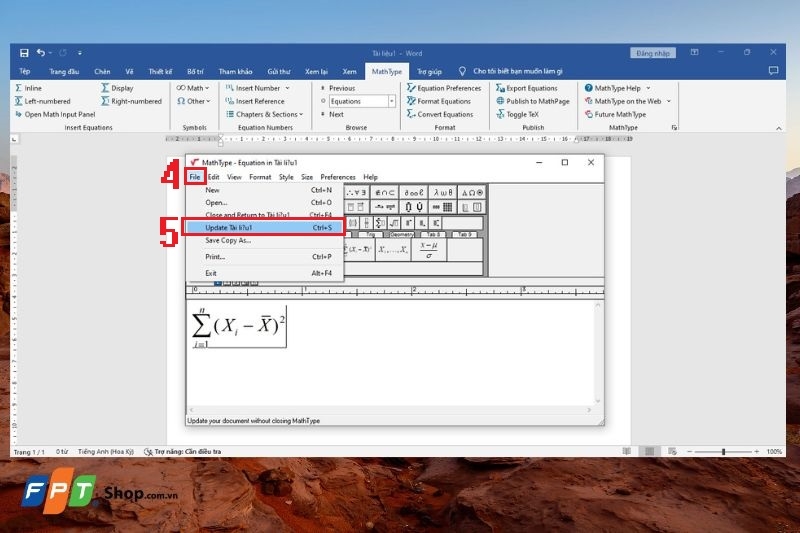
Task: Open the Tệp tab in Word
Action: point(24,71)
